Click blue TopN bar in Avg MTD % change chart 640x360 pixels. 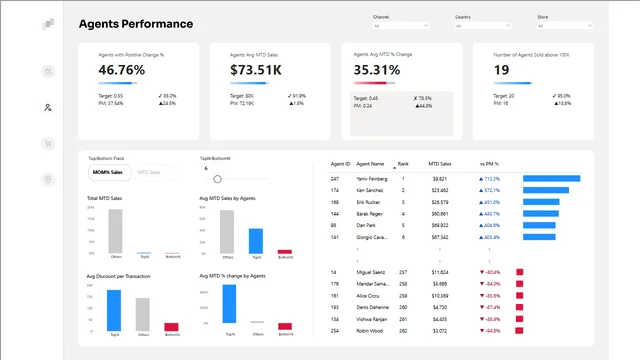click(229, 304)
